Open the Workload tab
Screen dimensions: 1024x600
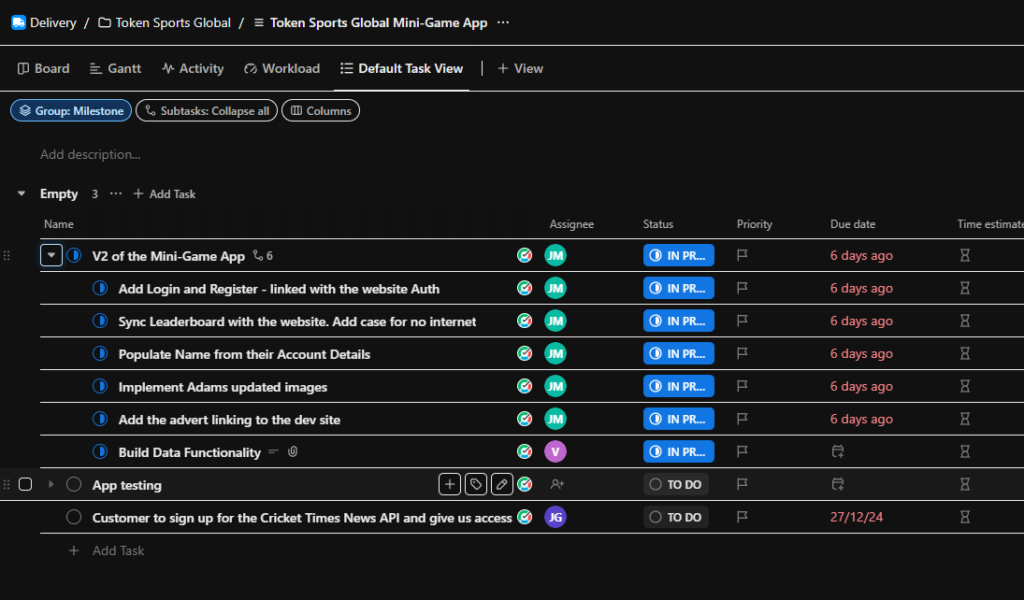(x=282, y=69)
